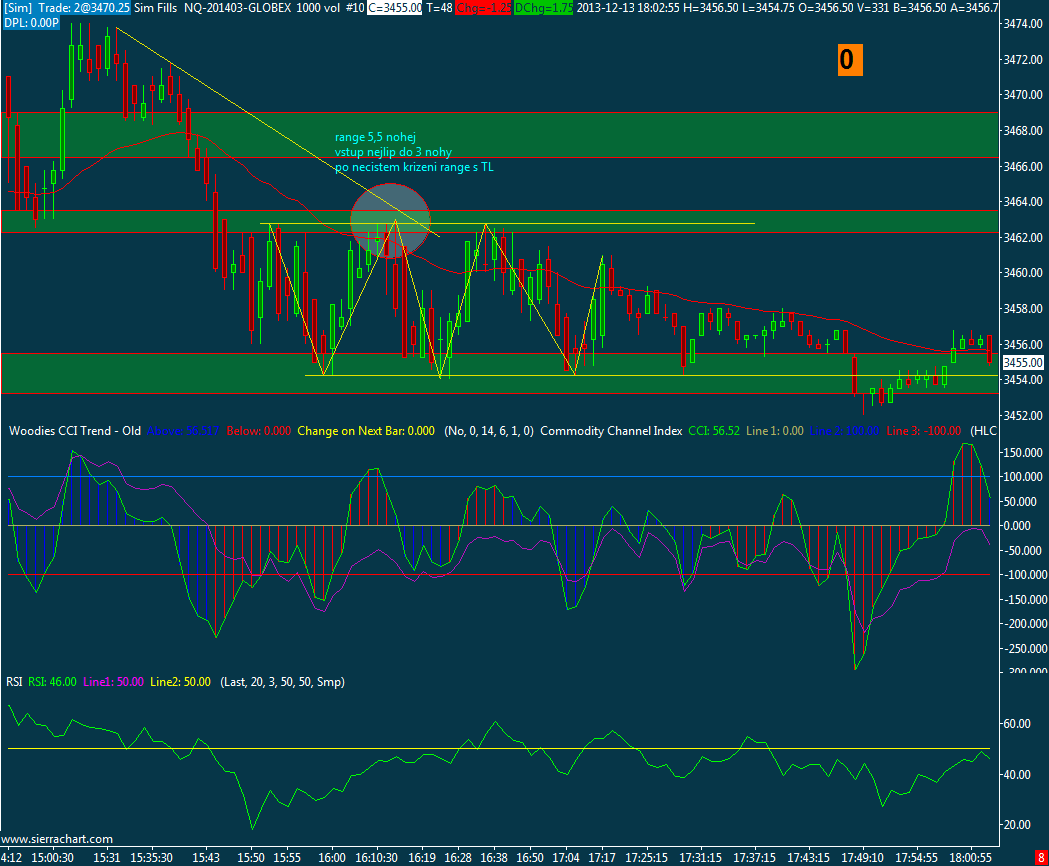Click 3452.00 on the price scale
Screen dimensions: 1049x866
pos(1023,416)
